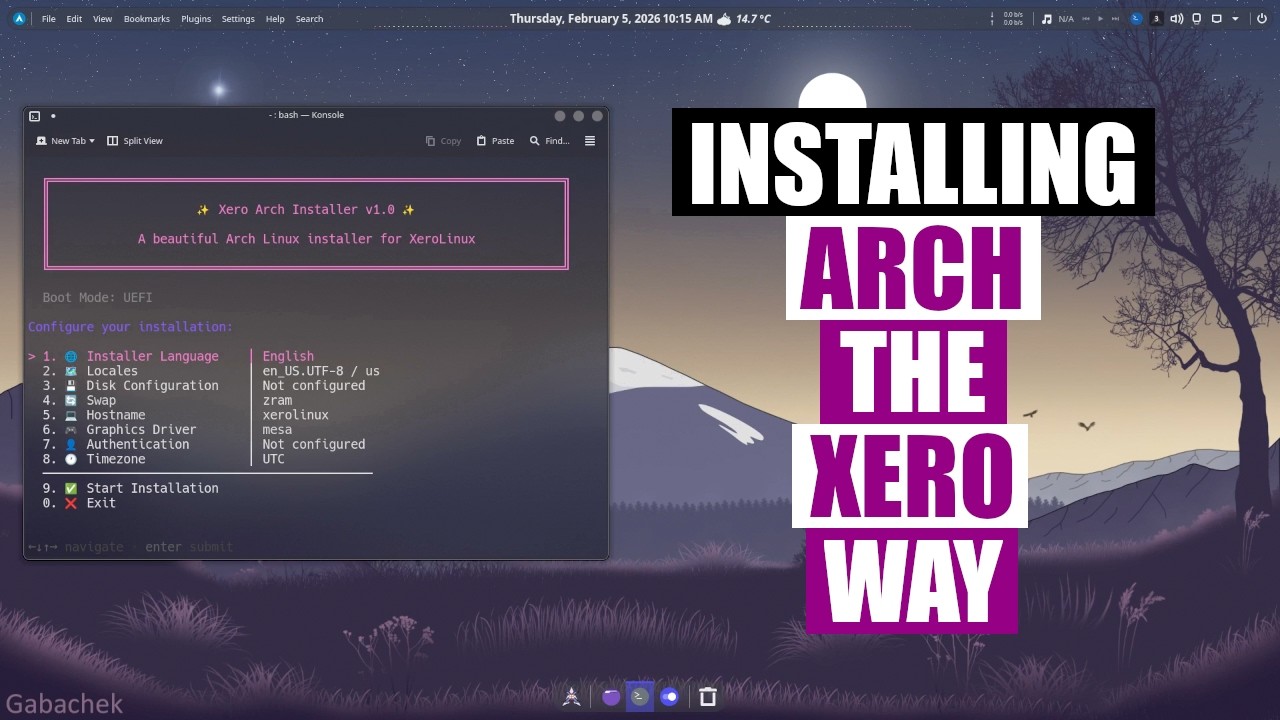Viewport: 1280px width, 720px height.
Task: Click the removable device tray icon
Action: point(1197,18)
